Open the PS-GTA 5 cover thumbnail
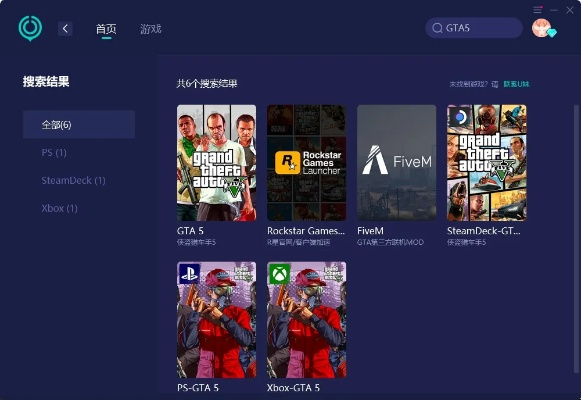Image resolution: width=581 pixels, height=400 pixels. pos(216,320)
